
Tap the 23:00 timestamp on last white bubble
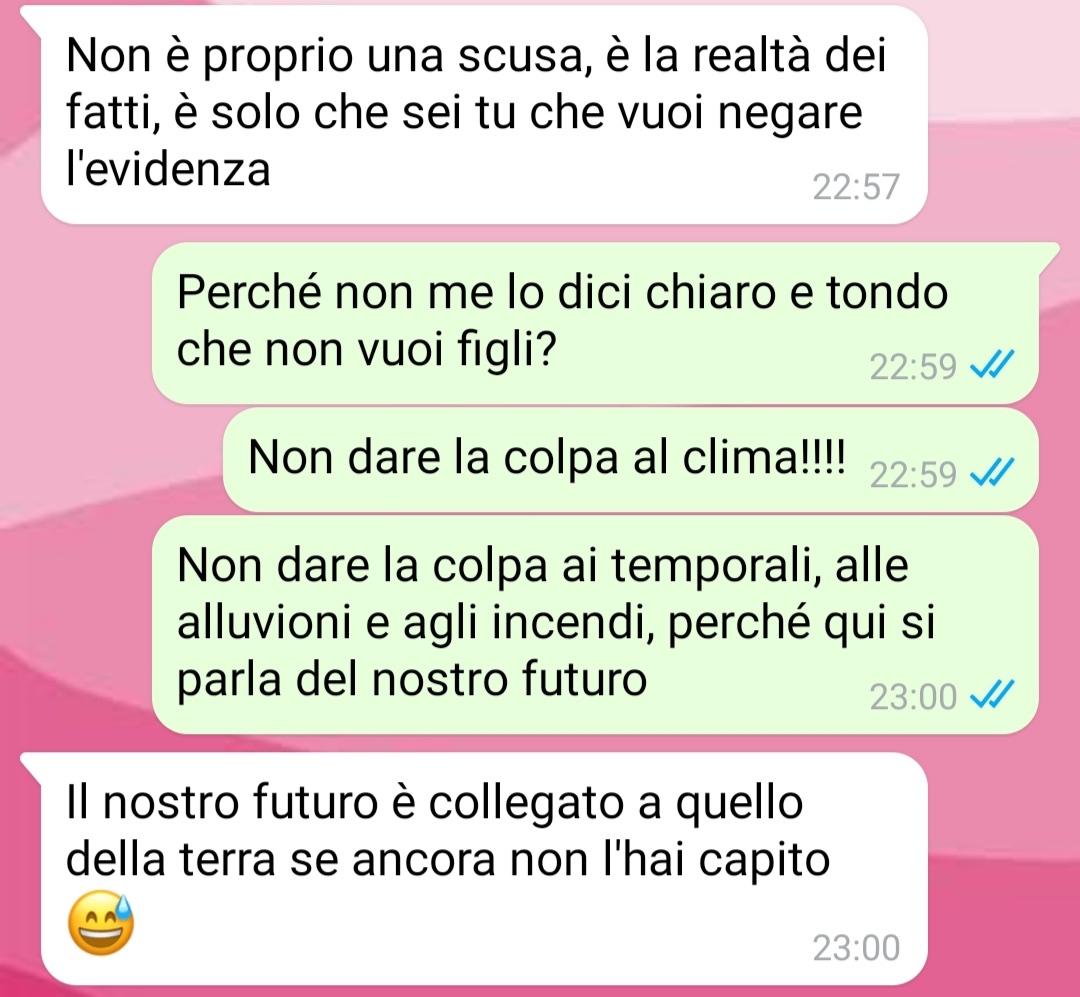[x=856, y=948]
